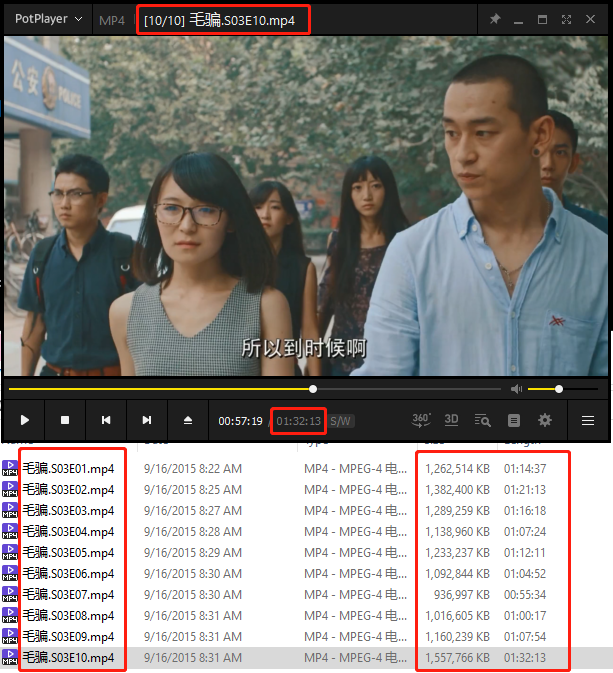Select file 毛骗.S03E10.mp4 in list
This screenshot has height=673, width=613.
68,658
